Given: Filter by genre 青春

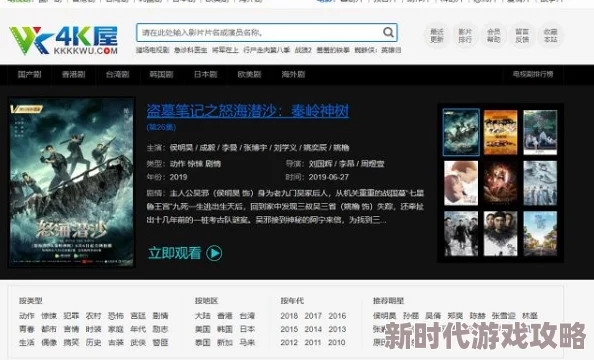Looking at the screenshot, I should [x=27, y=329].
